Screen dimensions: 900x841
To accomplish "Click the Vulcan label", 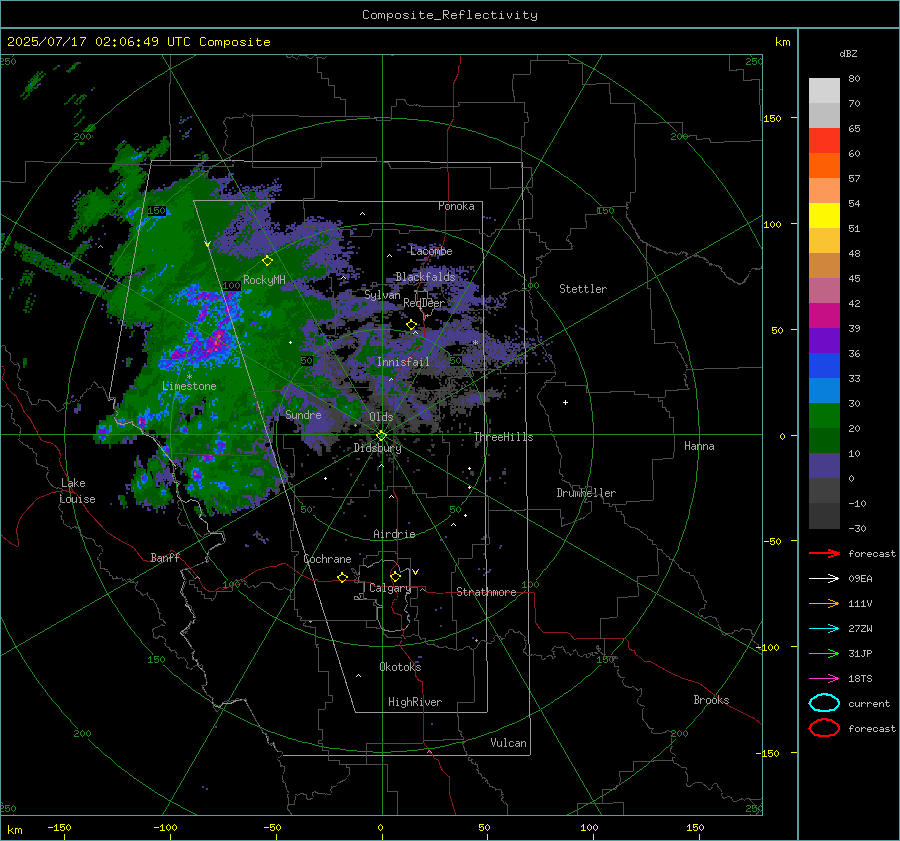I will click(x=508, y=743).
